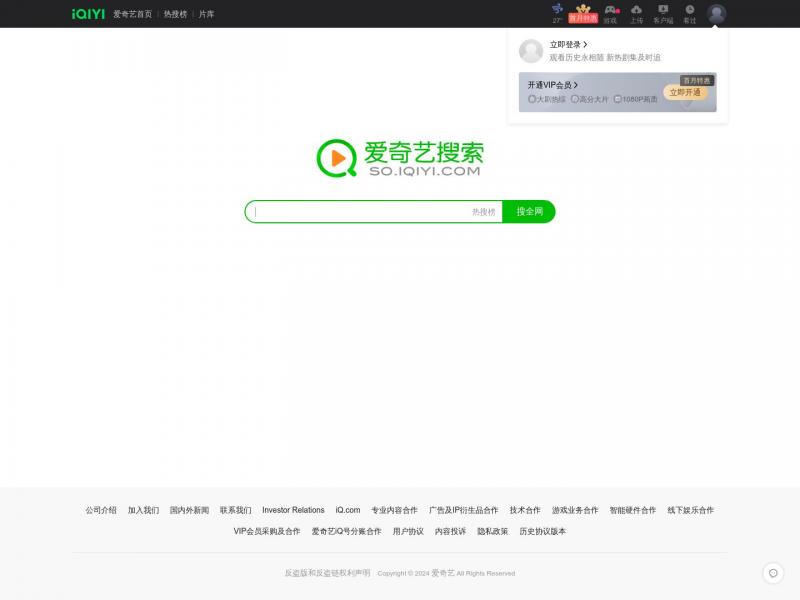Go to 爱奇艺首页 in the top nav
The width and height of the screenshot is (800, 600).
tap(133, 14)
